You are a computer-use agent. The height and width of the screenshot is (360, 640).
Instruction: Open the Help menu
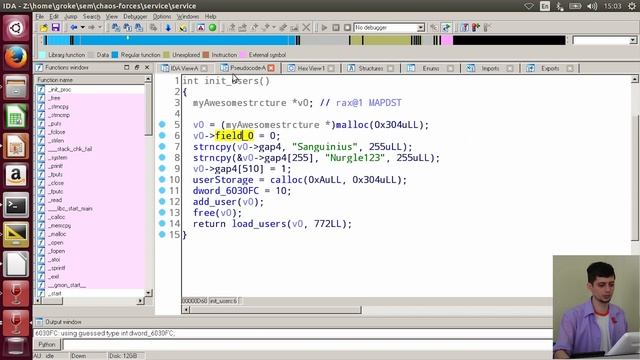(x=211, y=16)
